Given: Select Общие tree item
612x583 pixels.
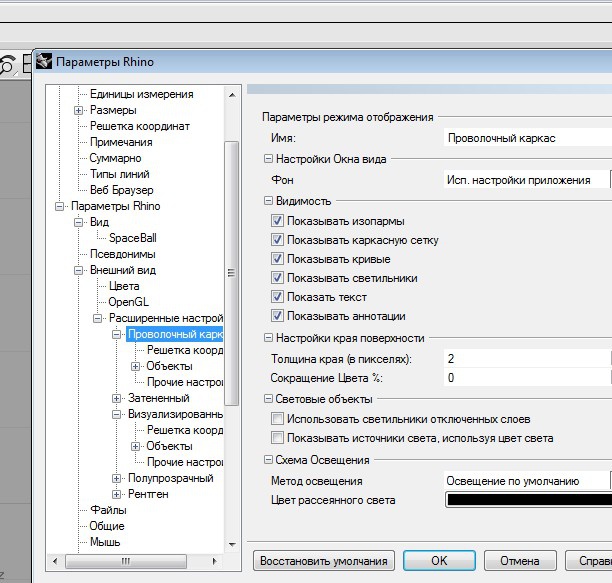Looking at the screenshot, I should [x=107, y=526].
